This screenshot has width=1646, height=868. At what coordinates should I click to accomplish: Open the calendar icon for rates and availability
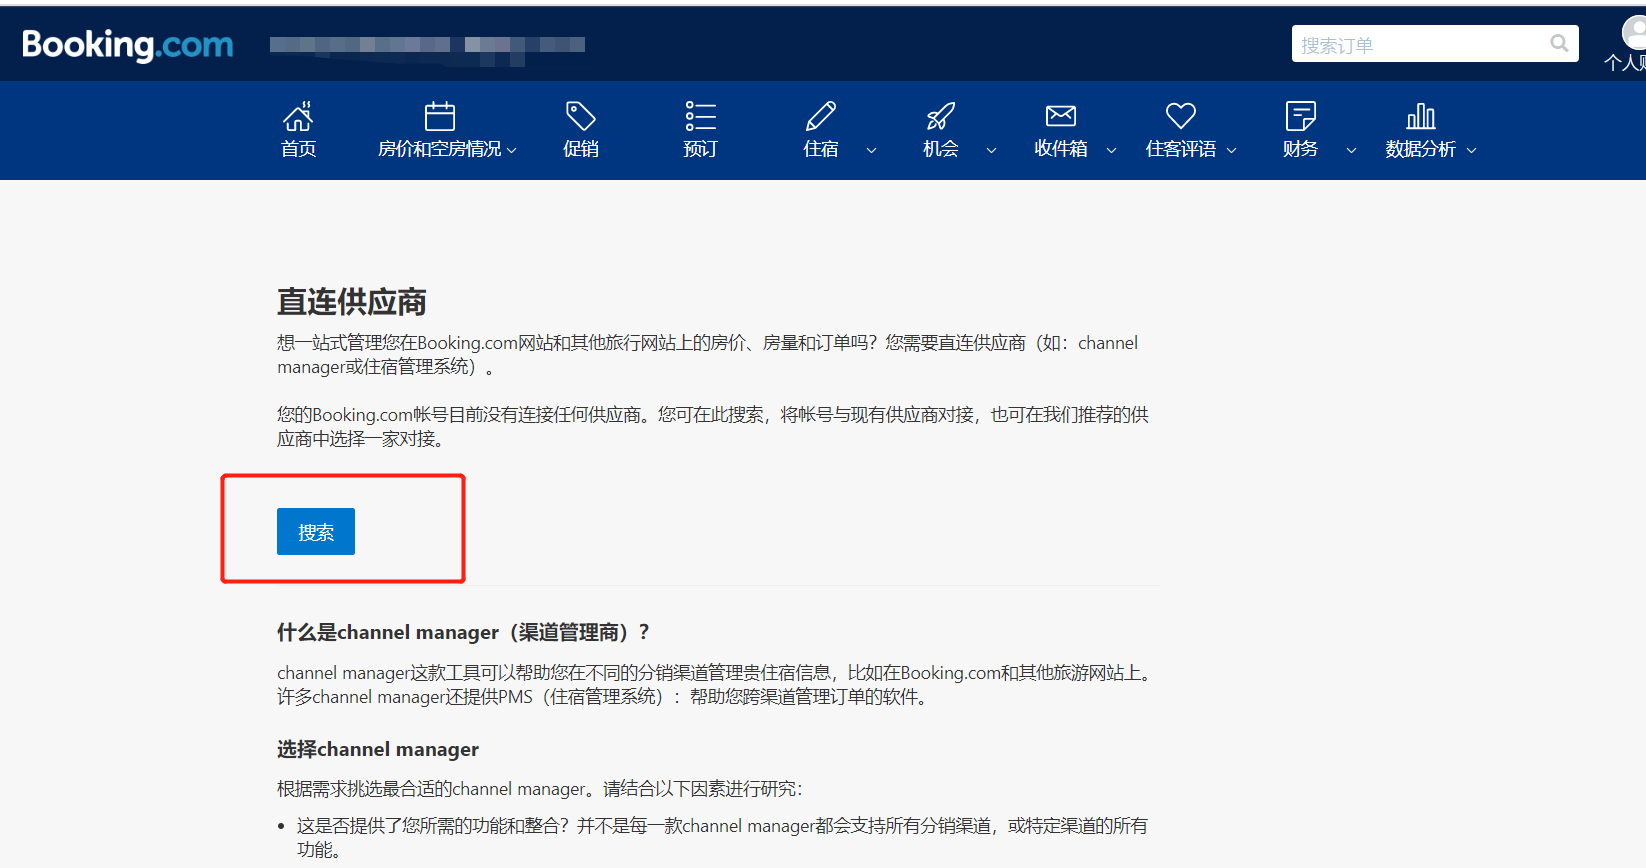point(440,117)
